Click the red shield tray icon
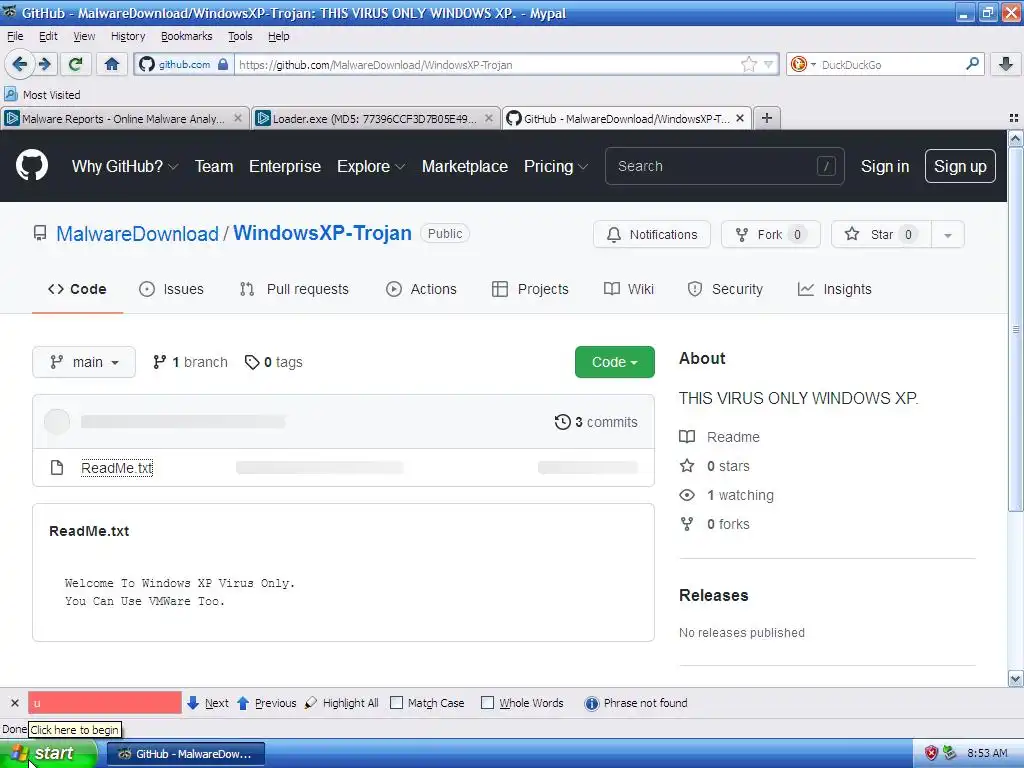1024x768 pixels. click(x=931, y=753)
